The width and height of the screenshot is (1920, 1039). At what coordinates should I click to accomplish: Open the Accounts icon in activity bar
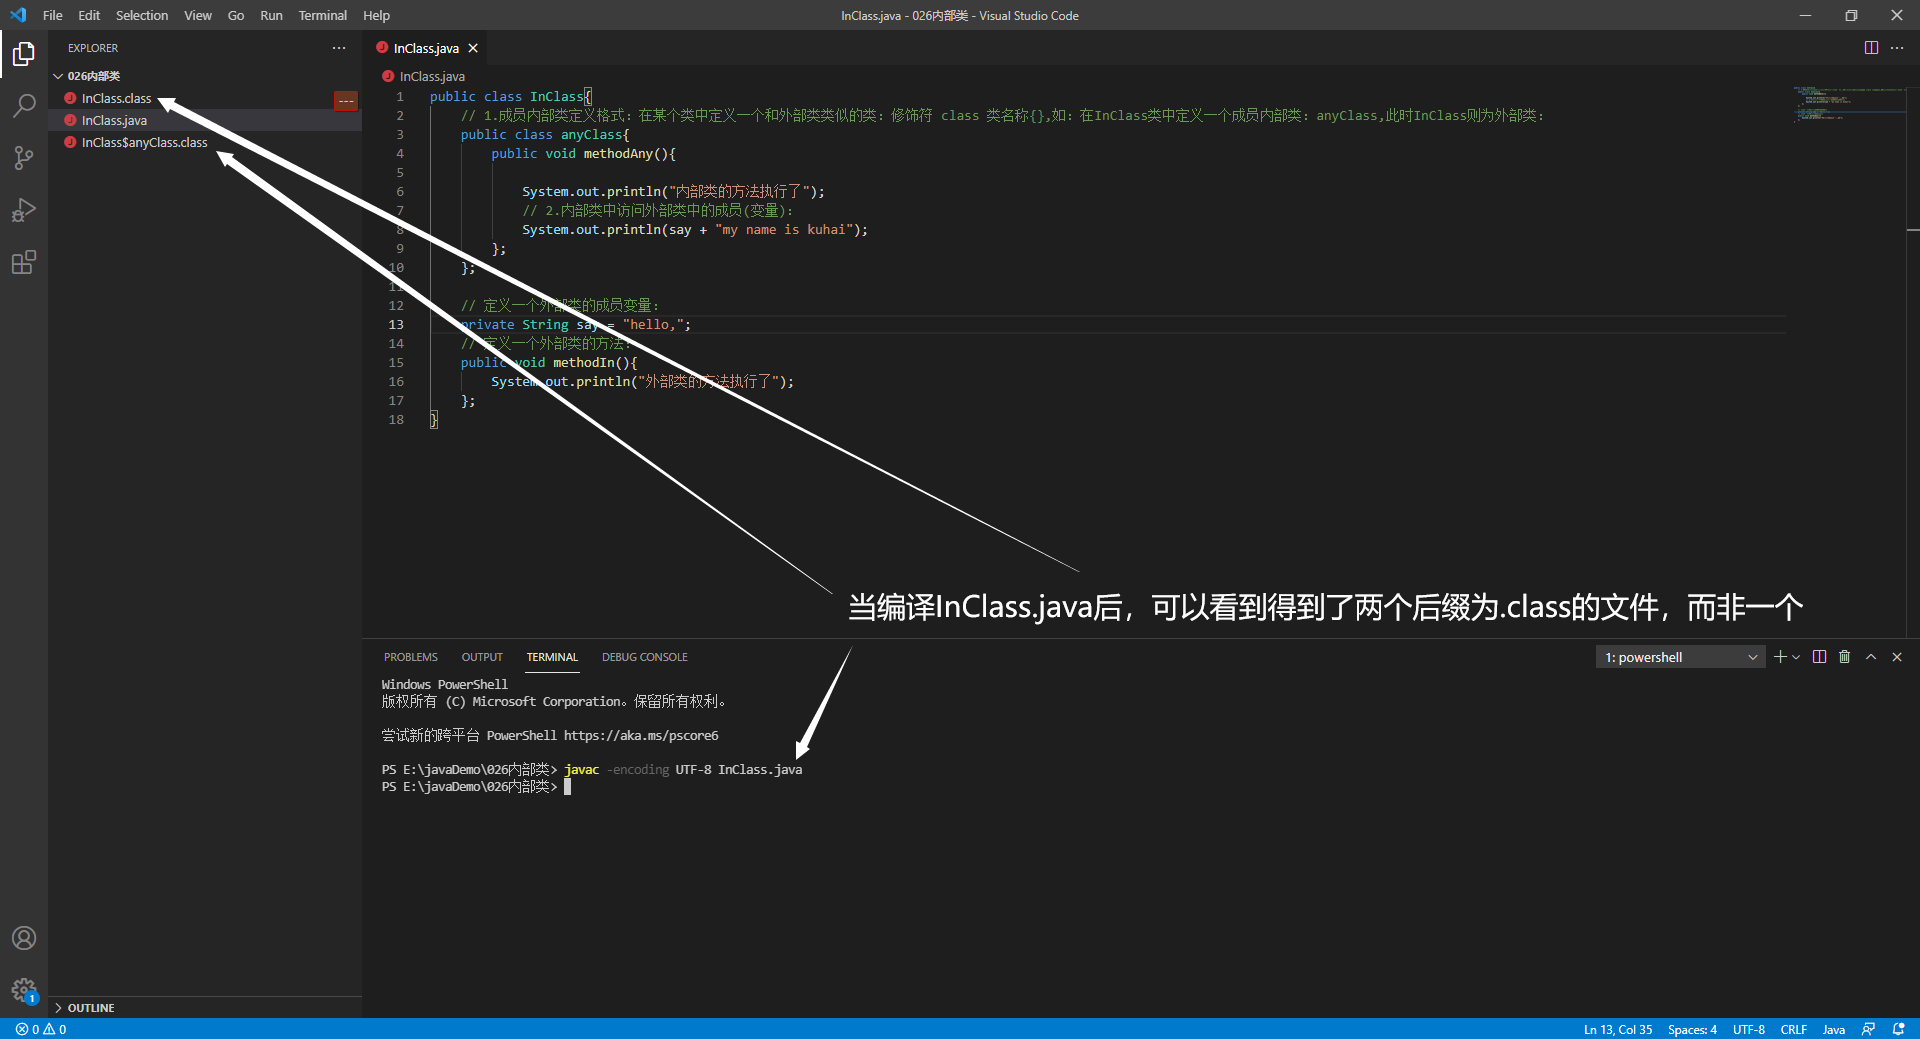coord(24,938)
